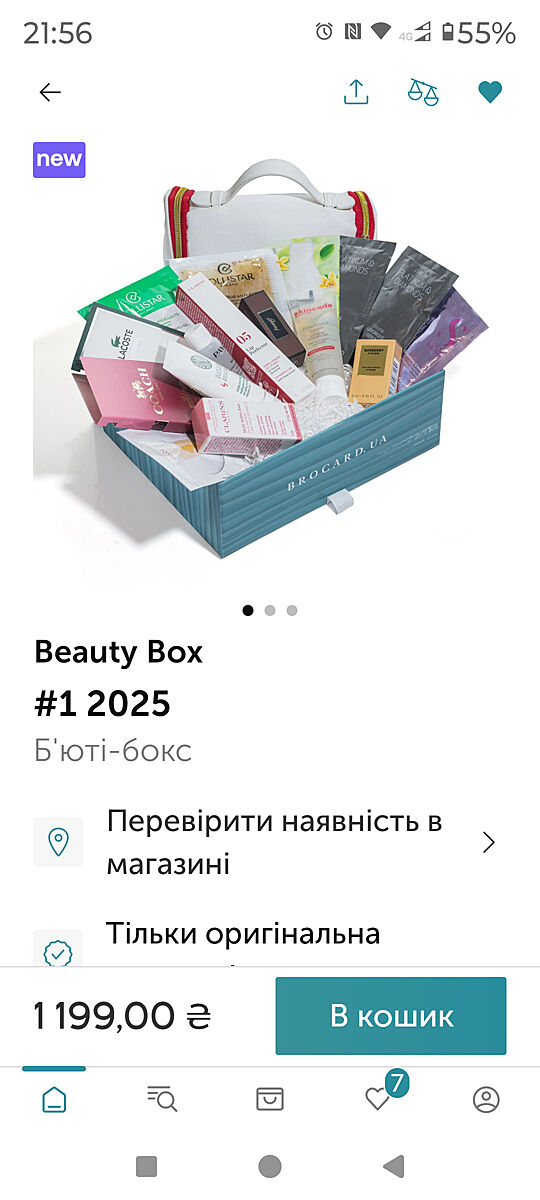Screen dimensions: 540x1200
Task: Tap Android back triangle button
Action: 394,1166
